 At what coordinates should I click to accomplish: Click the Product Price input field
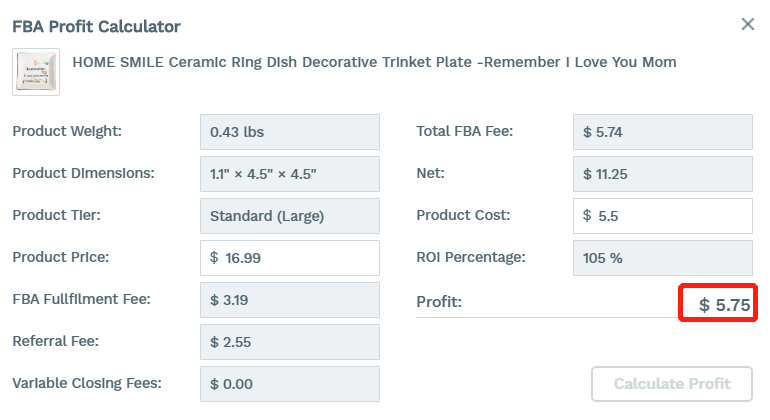click(x=290, y=258)
